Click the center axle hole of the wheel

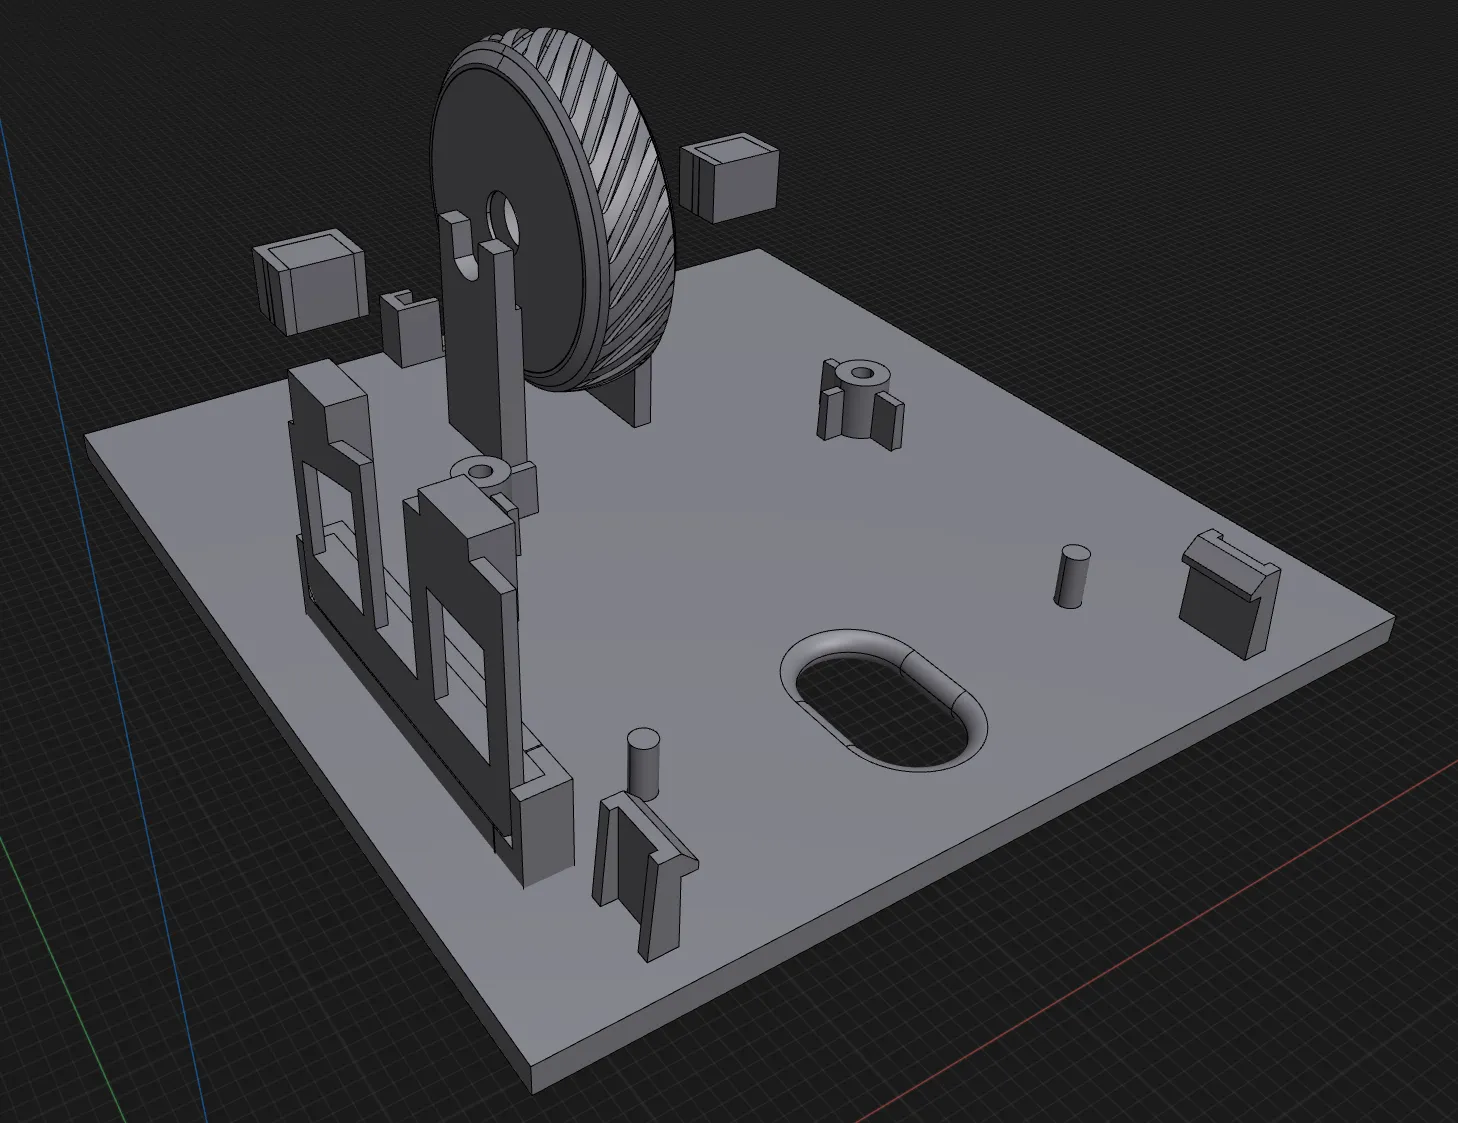(502, 215)
